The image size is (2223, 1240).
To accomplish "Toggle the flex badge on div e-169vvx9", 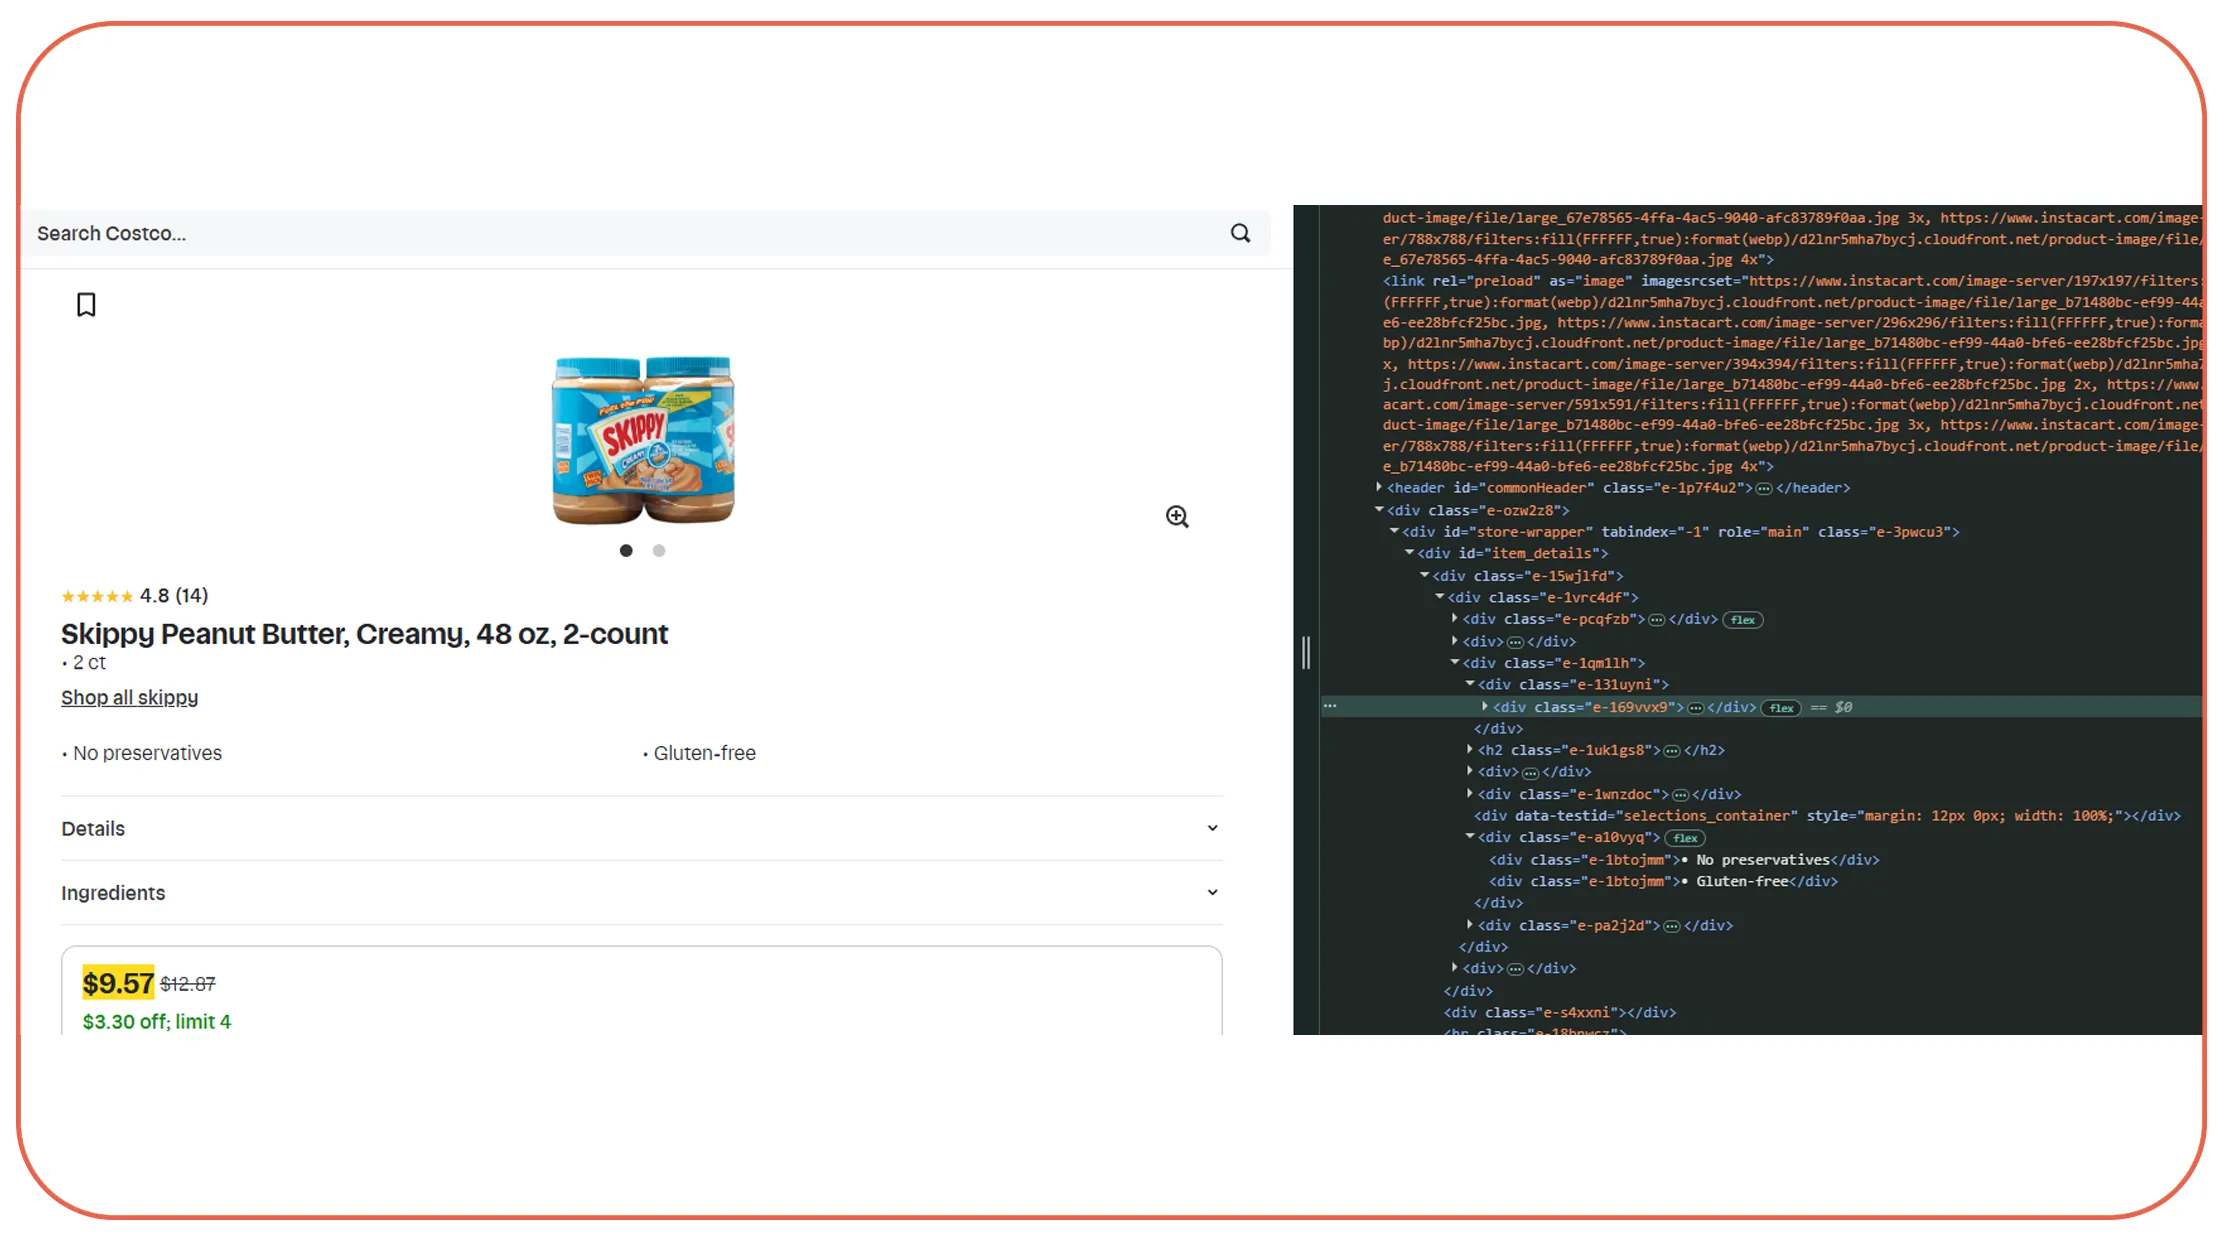I will pyautogui.click(x=1781, y=708).
